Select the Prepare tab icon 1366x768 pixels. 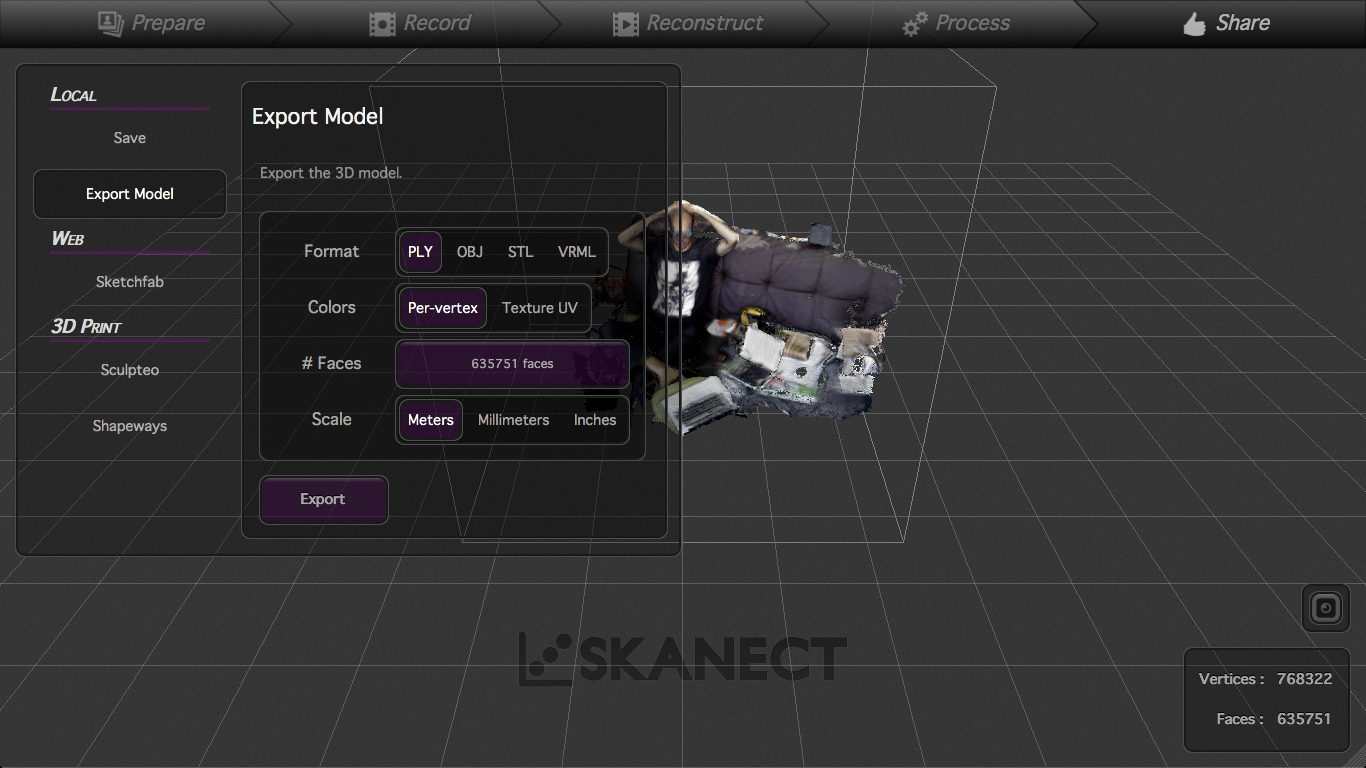tap(110, 22)
